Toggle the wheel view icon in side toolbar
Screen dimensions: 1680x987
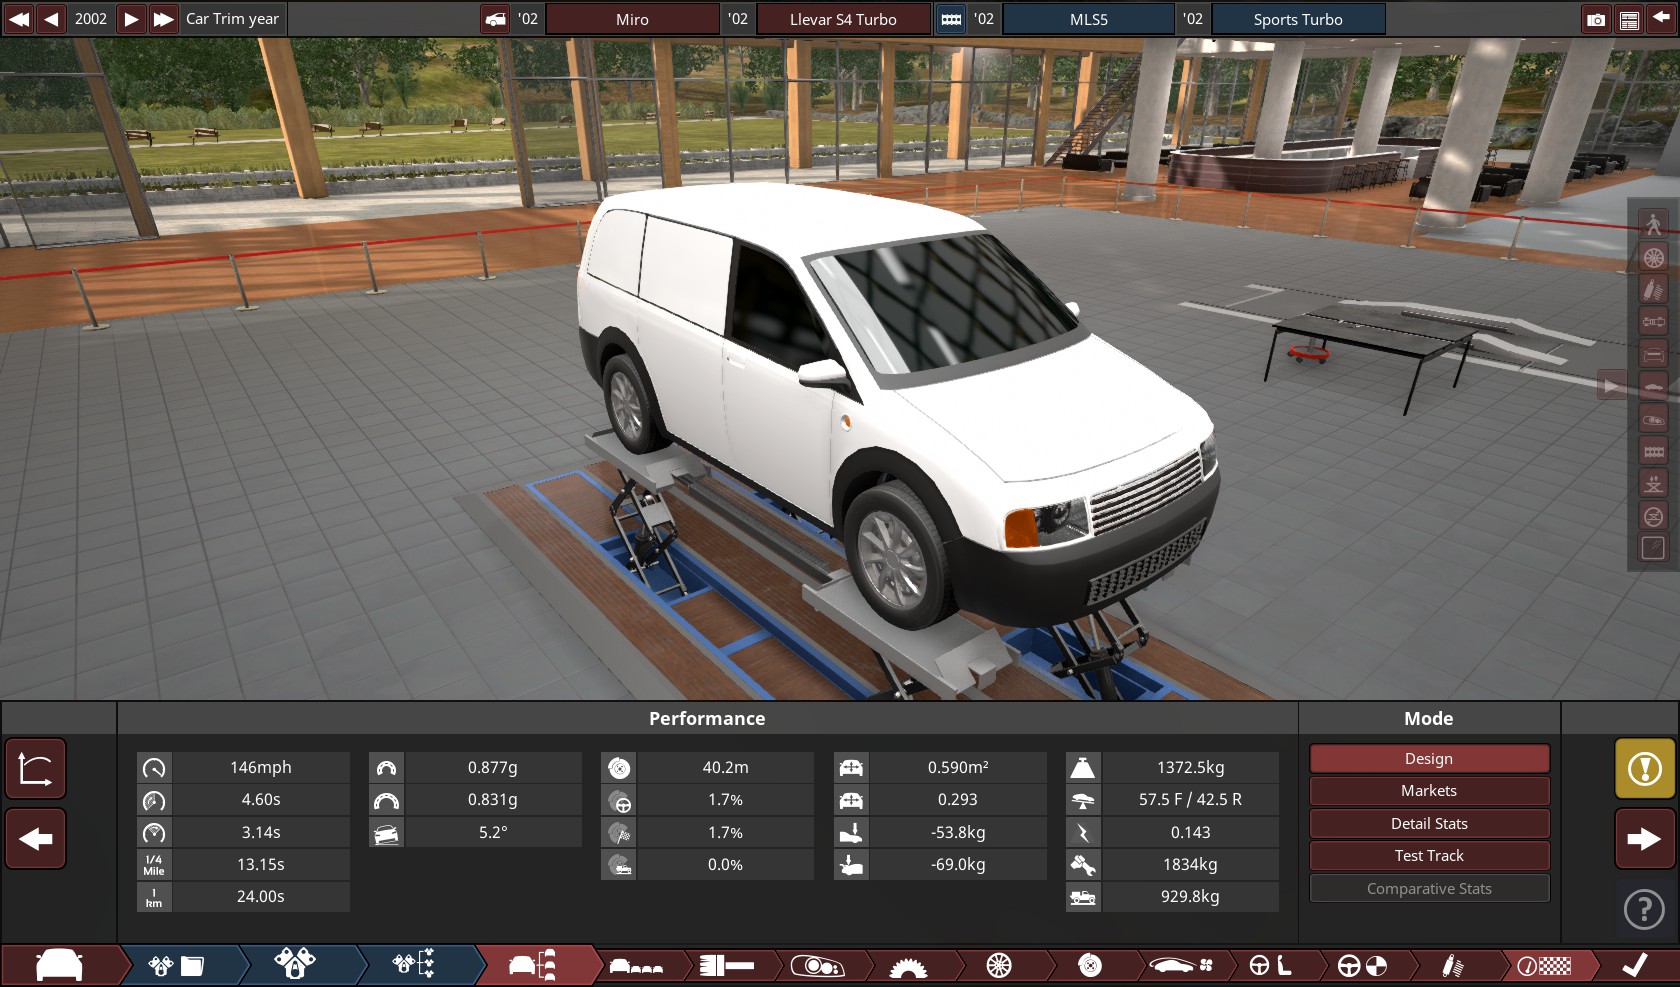click(x=1653, y=257)
